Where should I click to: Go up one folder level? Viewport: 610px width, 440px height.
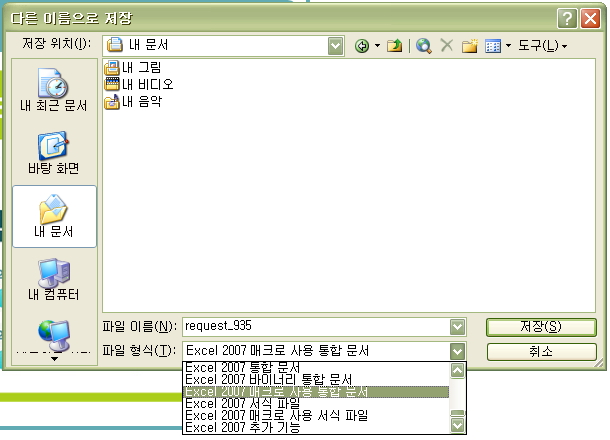[x=394, y=46]
